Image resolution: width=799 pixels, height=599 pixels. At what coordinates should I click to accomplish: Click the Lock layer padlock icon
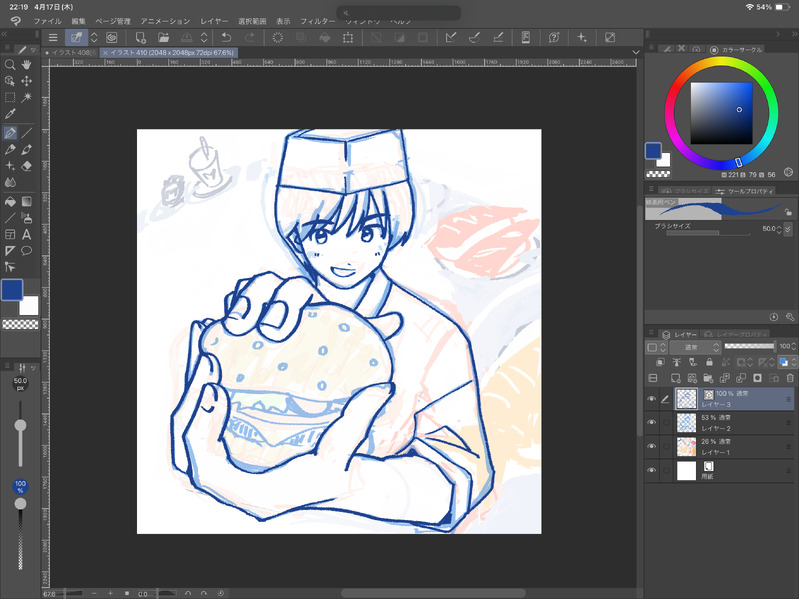click(x=709, y=362)
